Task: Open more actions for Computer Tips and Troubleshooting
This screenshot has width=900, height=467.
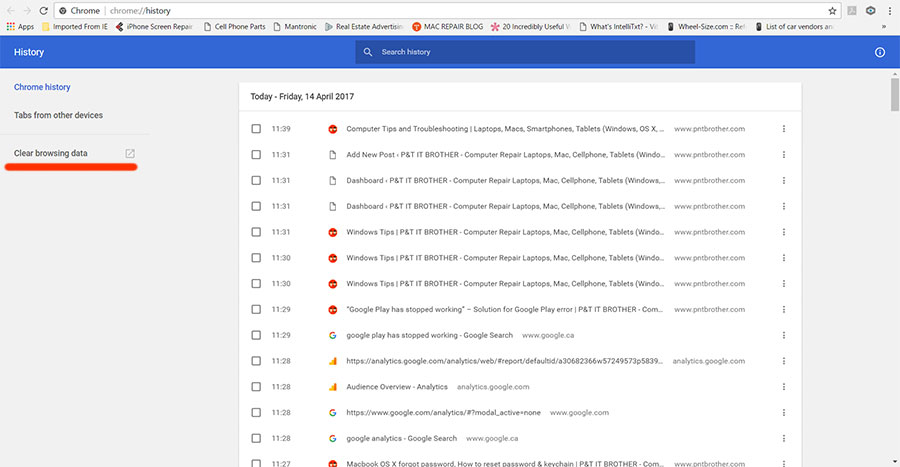Action: click(783, 129)
